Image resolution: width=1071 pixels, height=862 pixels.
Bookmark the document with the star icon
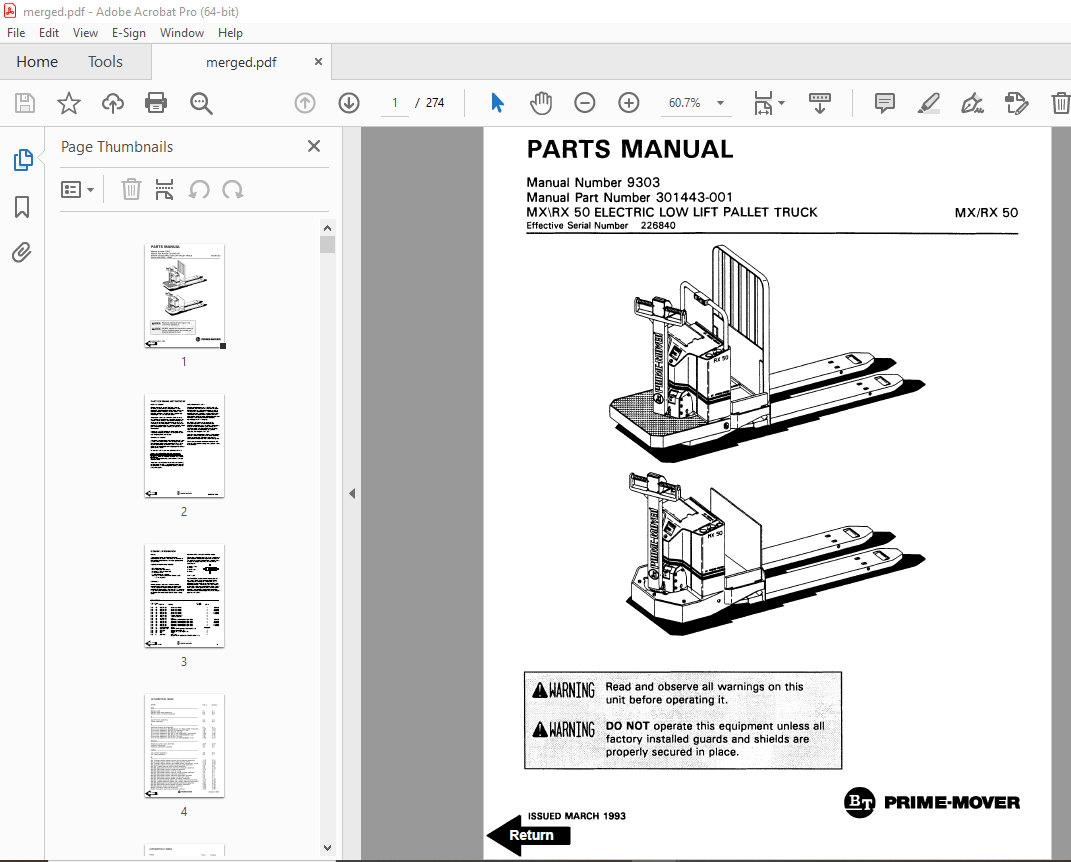click(x=68, y=103)
